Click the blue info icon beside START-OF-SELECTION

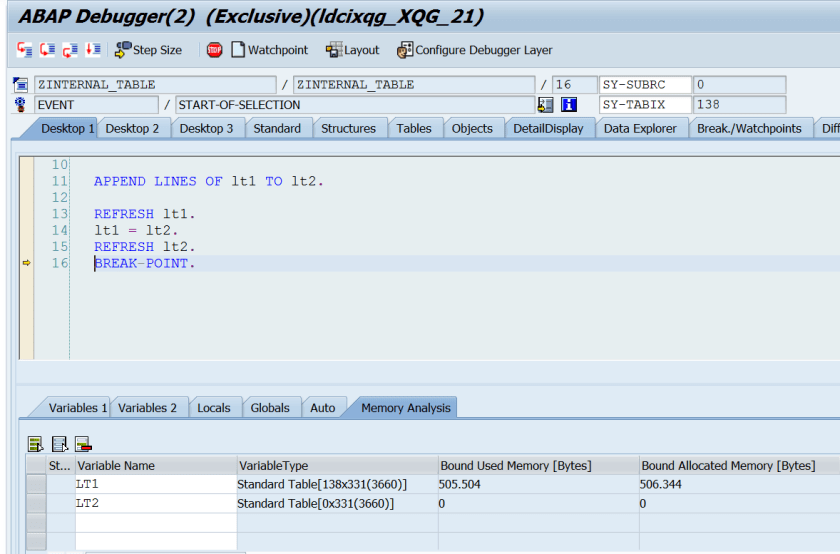569,105
